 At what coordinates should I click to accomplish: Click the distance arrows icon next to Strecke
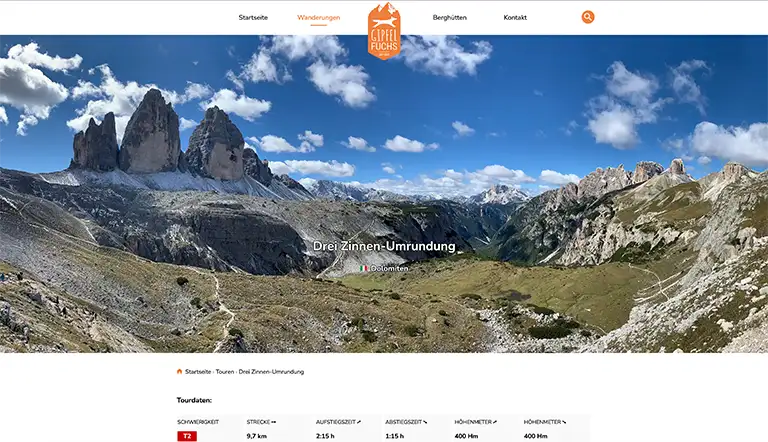pos(274,422)
